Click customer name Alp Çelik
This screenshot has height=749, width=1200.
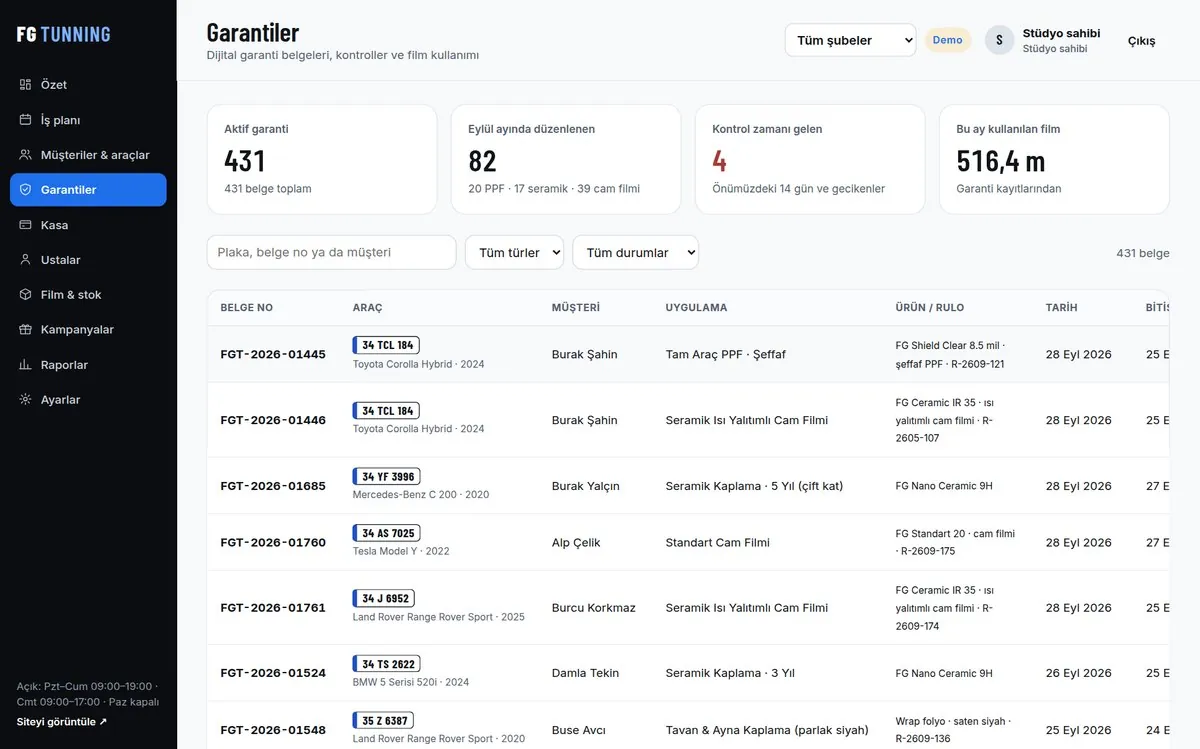coord(576,543)
